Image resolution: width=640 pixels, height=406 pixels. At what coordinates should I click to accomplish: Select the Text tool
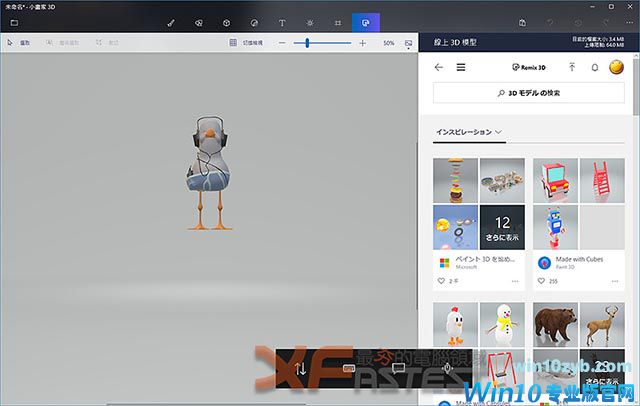(x=282, y=23)
